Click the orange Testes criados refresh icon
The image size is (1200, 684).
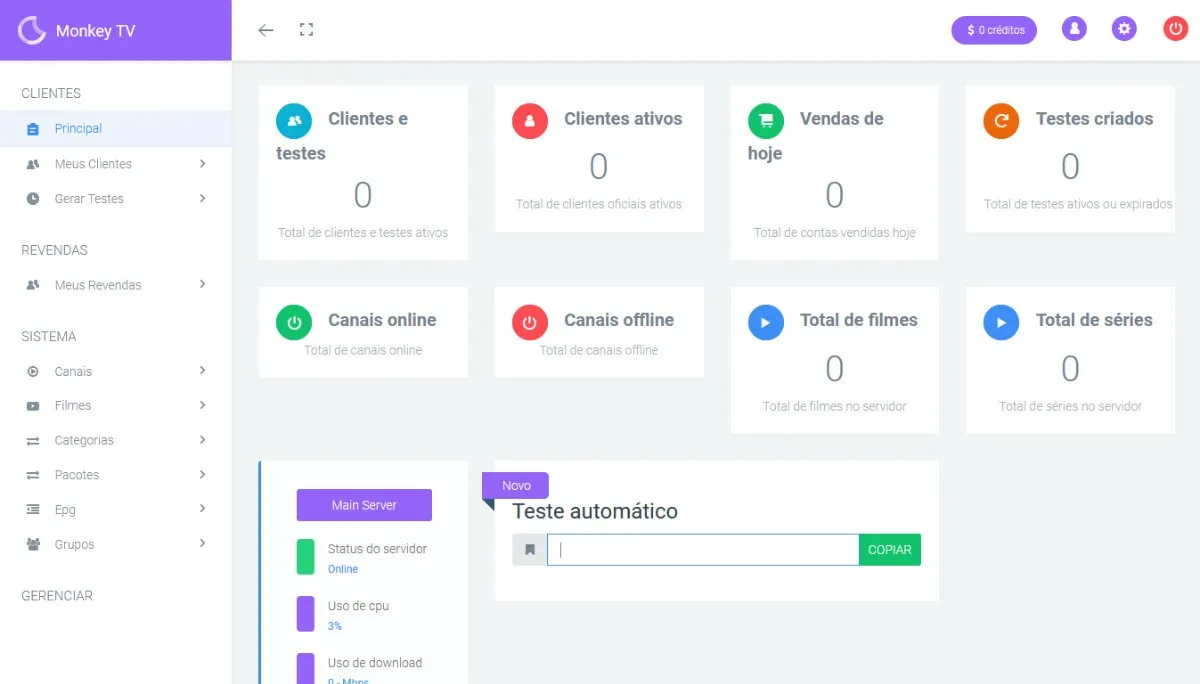pyautogui.click(x=1001, y=121)
